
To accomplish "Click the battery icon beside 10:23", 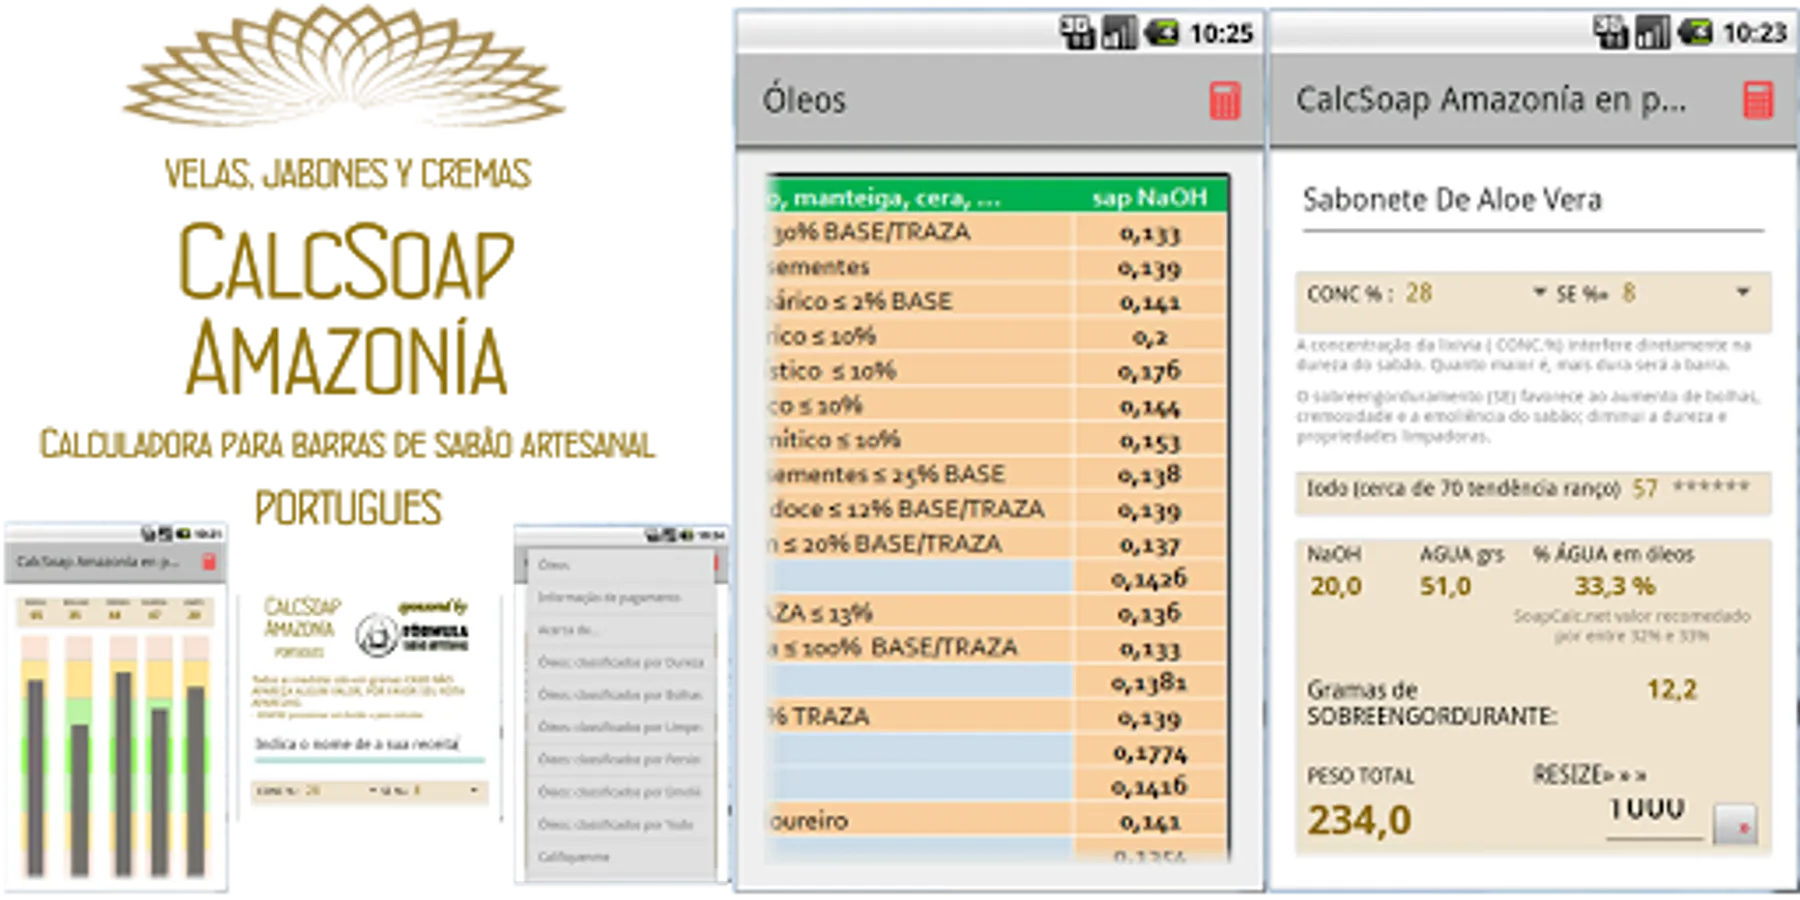I will pos(1695,33).
